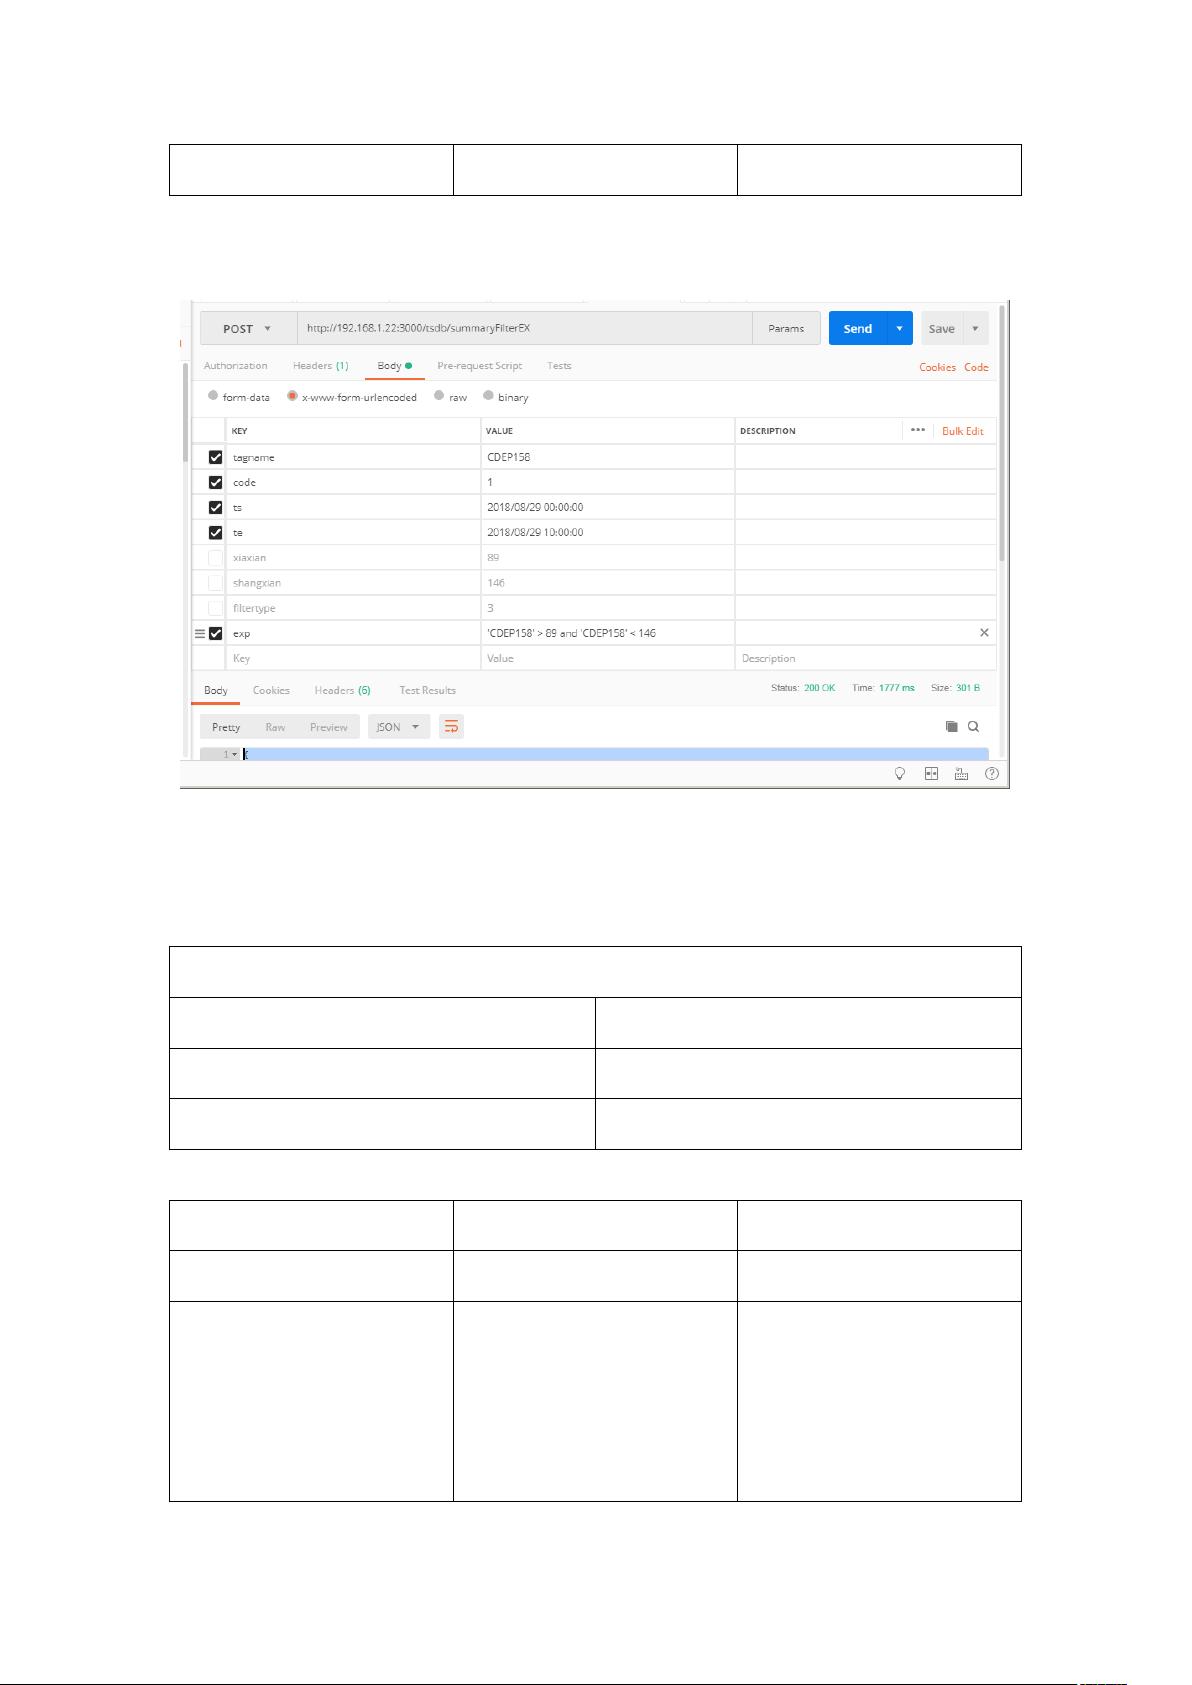Open the Code link
Viewport: 1192px width, 1685px height.
click(976, 367)
